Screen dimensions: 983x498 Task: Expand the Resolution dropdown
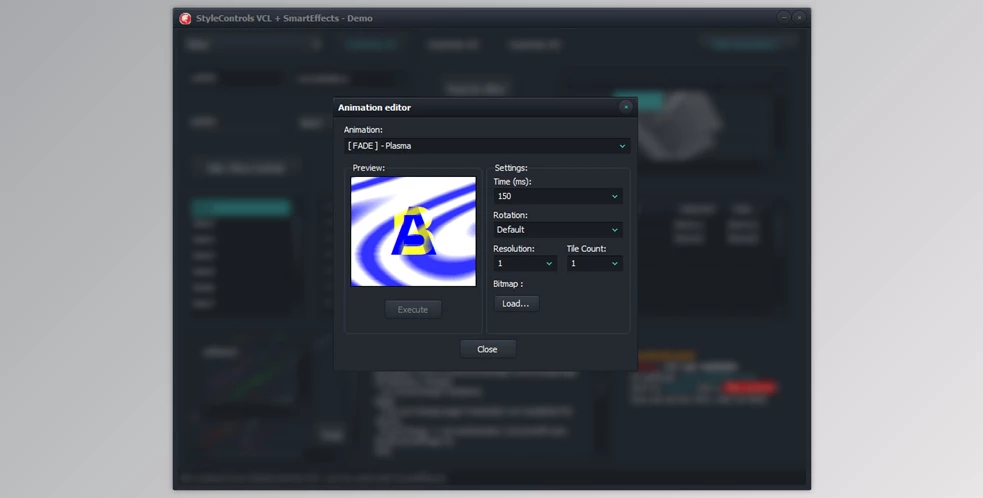[525, 263]
